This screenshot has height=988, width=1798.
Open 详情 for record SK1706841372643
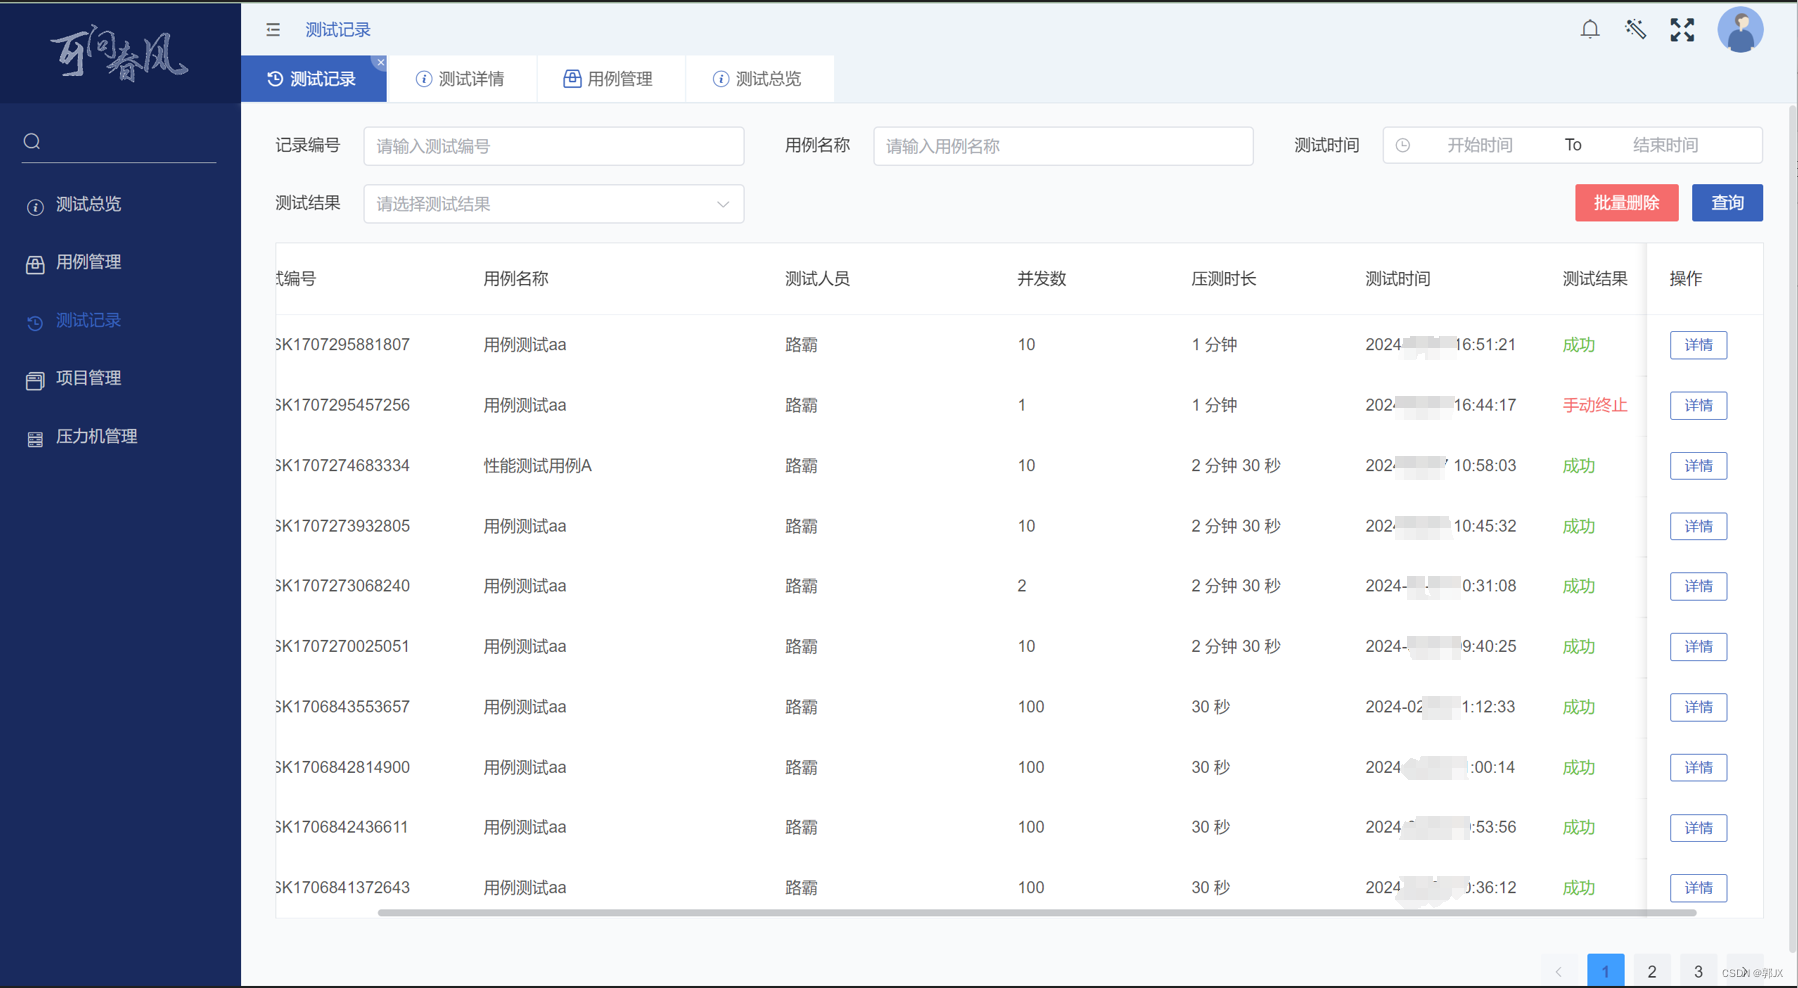[1698, 888]
